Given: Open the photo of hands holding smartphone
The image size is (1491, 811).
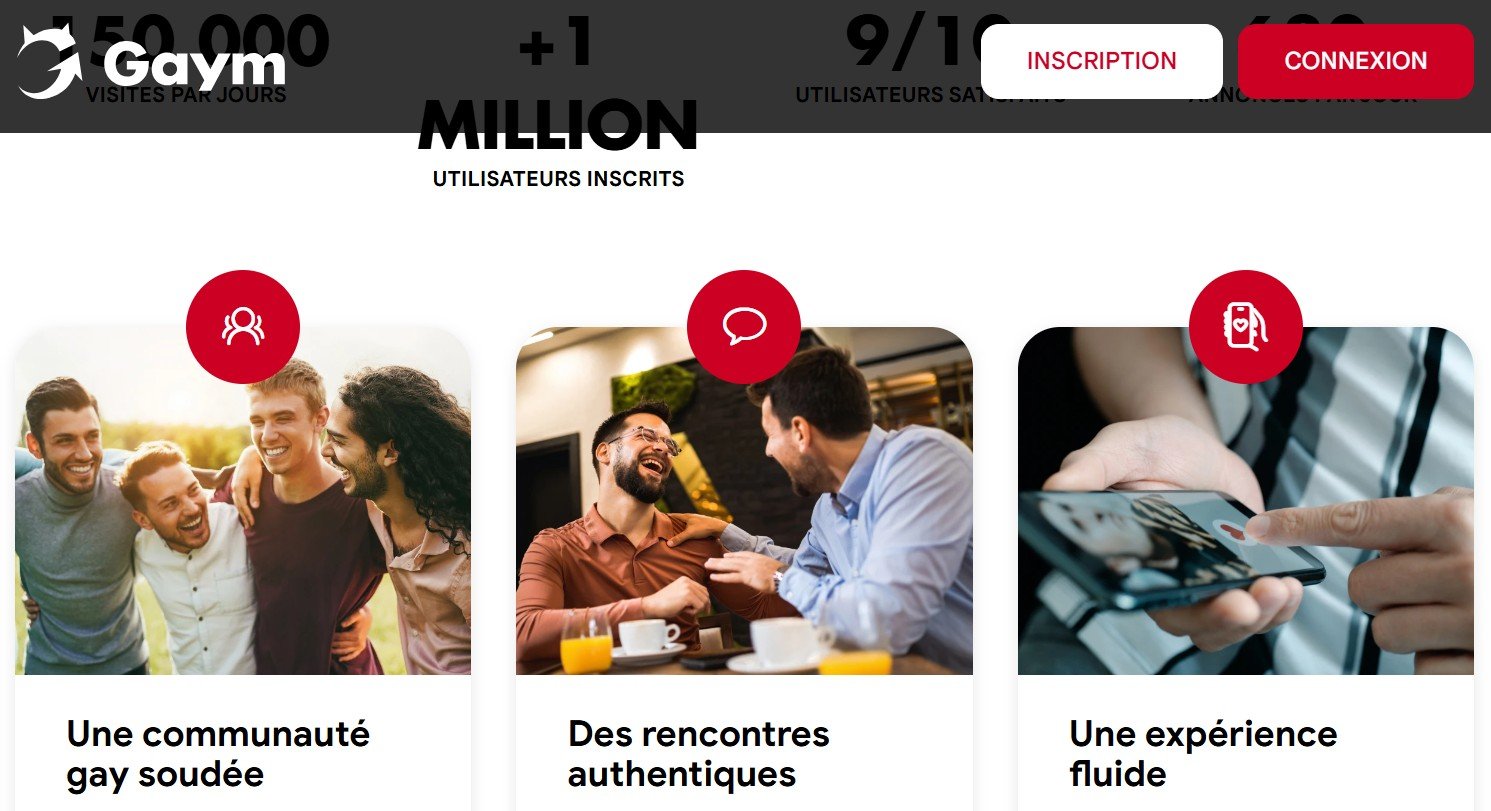Looking at the screenshot, I should 1246,501.
